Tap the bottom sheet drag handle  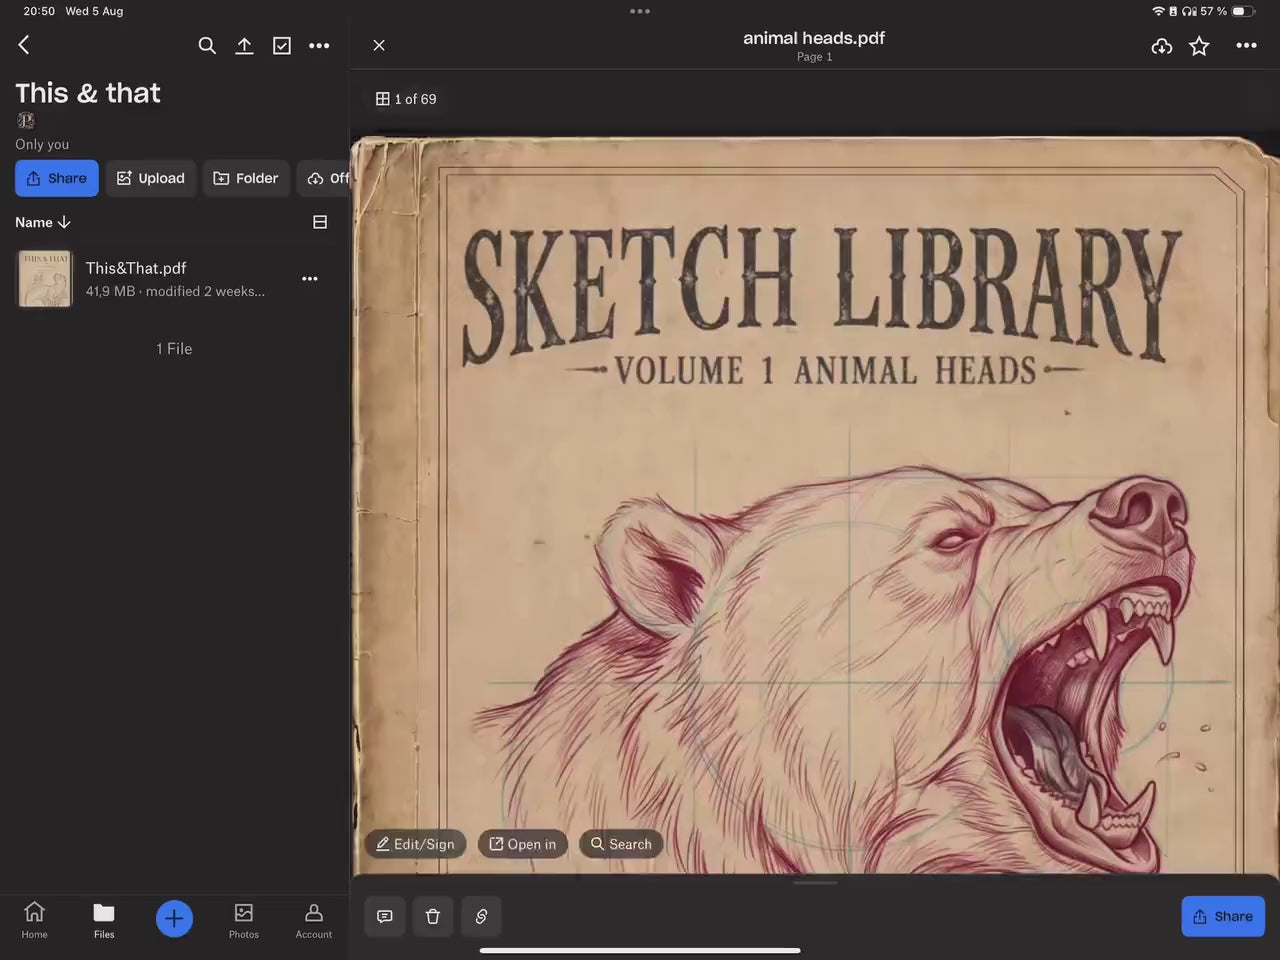pyautogui.click(x=815, y=882)
